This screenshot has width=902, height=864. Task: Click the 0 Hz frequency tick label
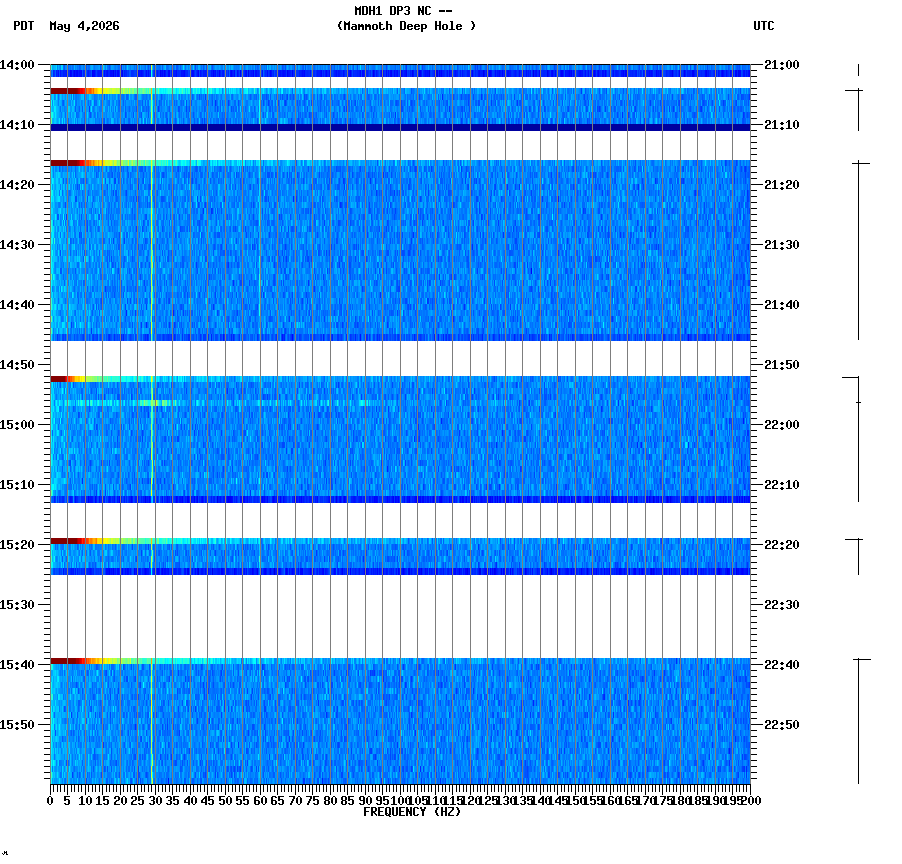51,801
